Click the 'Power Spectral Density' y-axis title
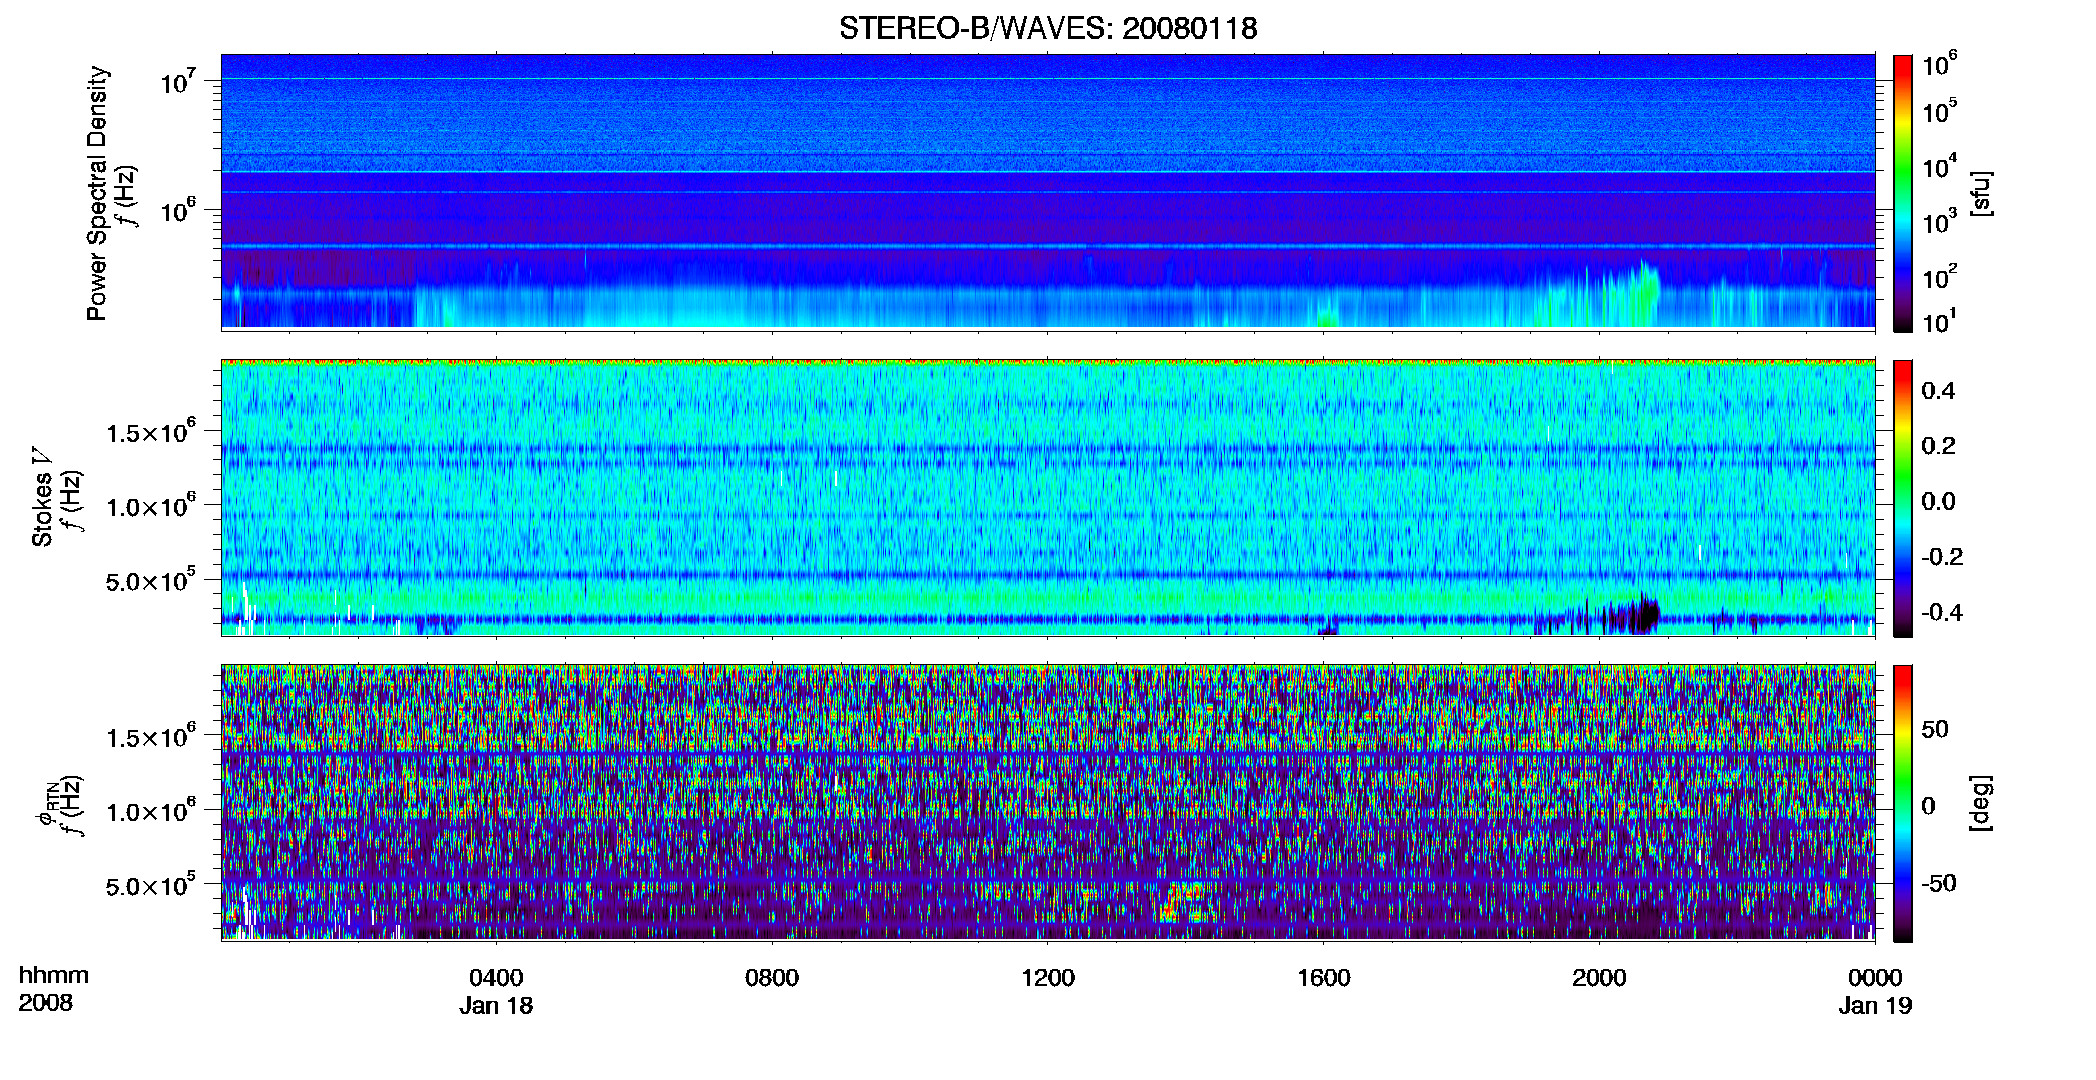Viewport: 2096px width, 1080px height. coord(97,193)
